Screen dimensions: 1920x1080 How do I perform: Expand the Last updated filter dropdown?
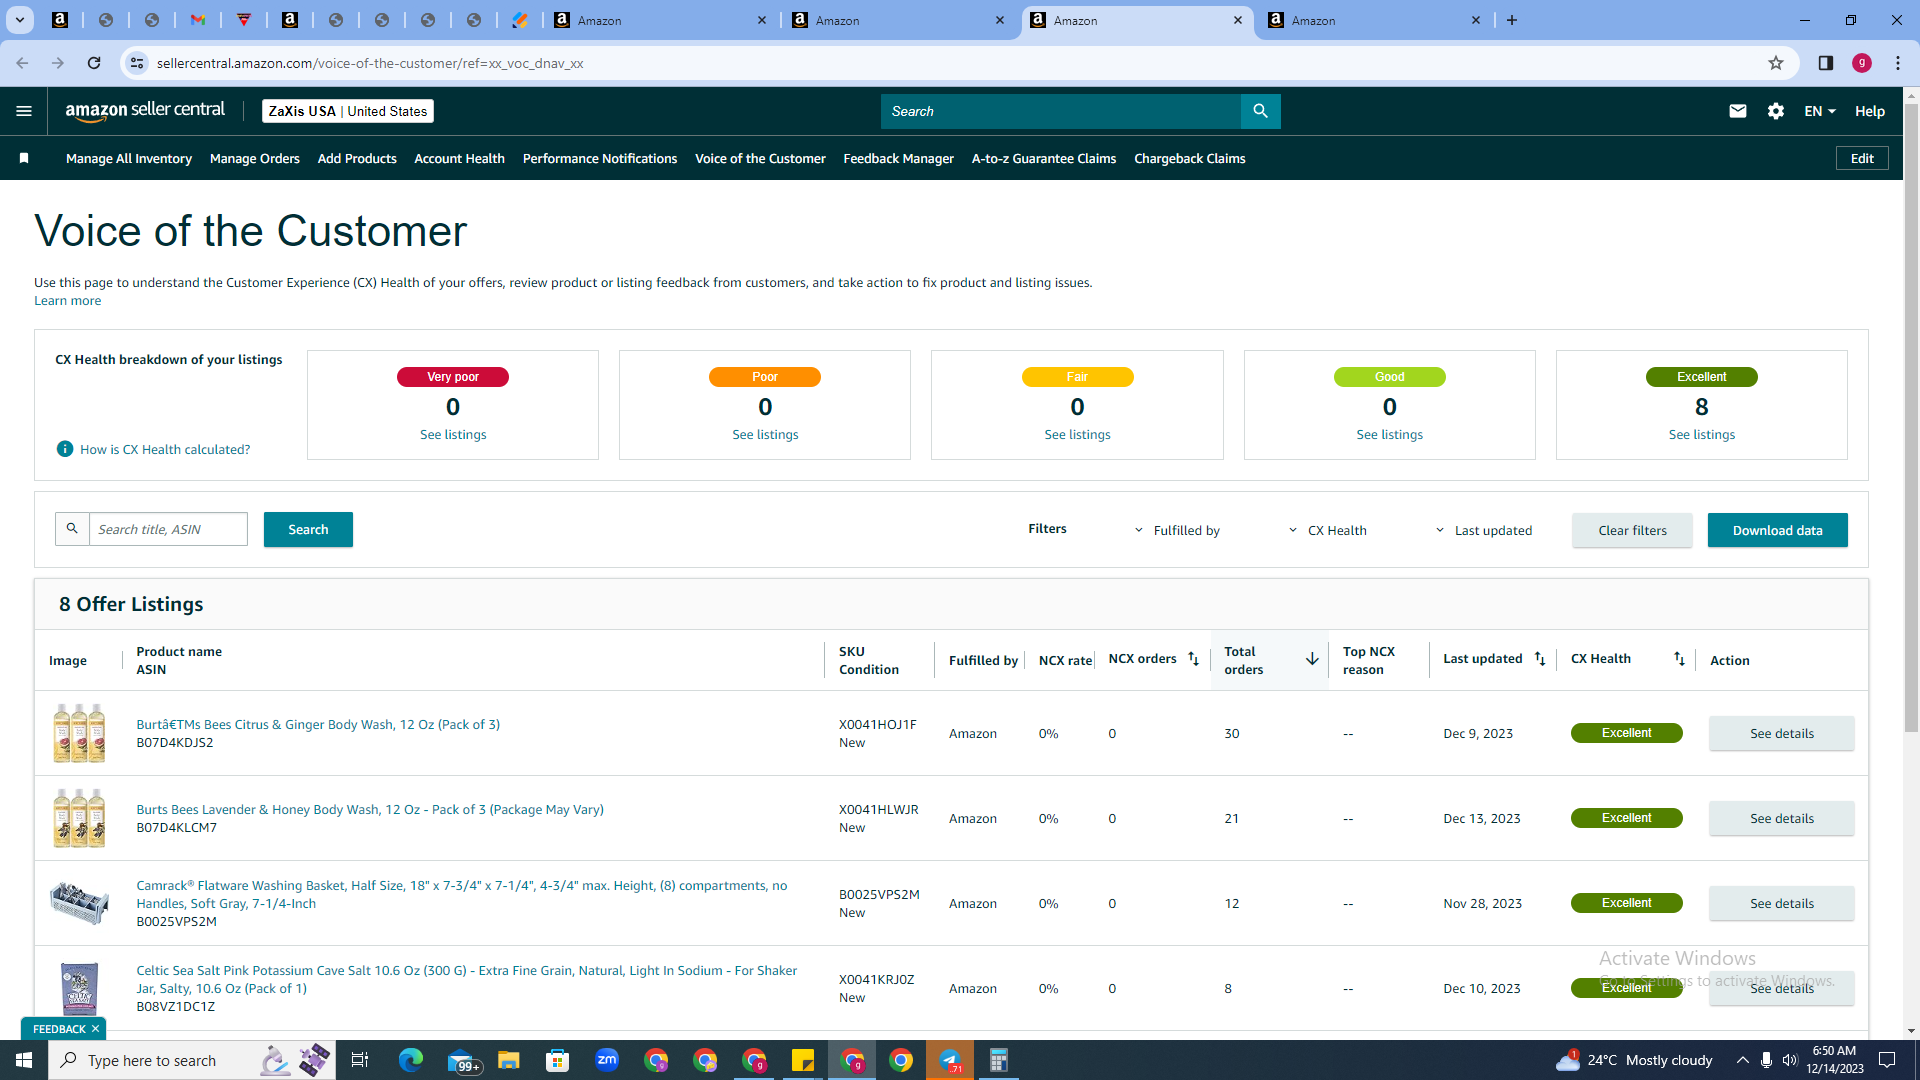[1484, 530]
